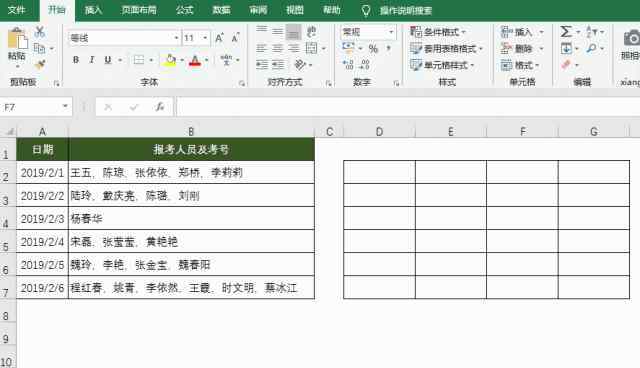The height and width of the screenshot is (368, 640).
Task: Open 格式 cell format button
Action: [520, 65]
